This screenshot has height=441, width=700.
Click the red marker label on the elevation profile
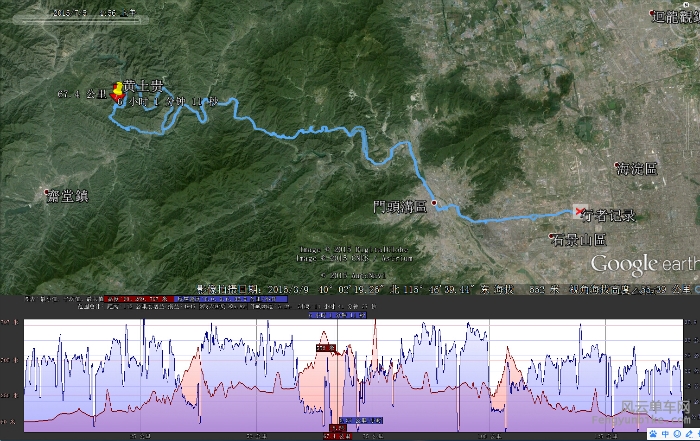click(x=327, y=347)
